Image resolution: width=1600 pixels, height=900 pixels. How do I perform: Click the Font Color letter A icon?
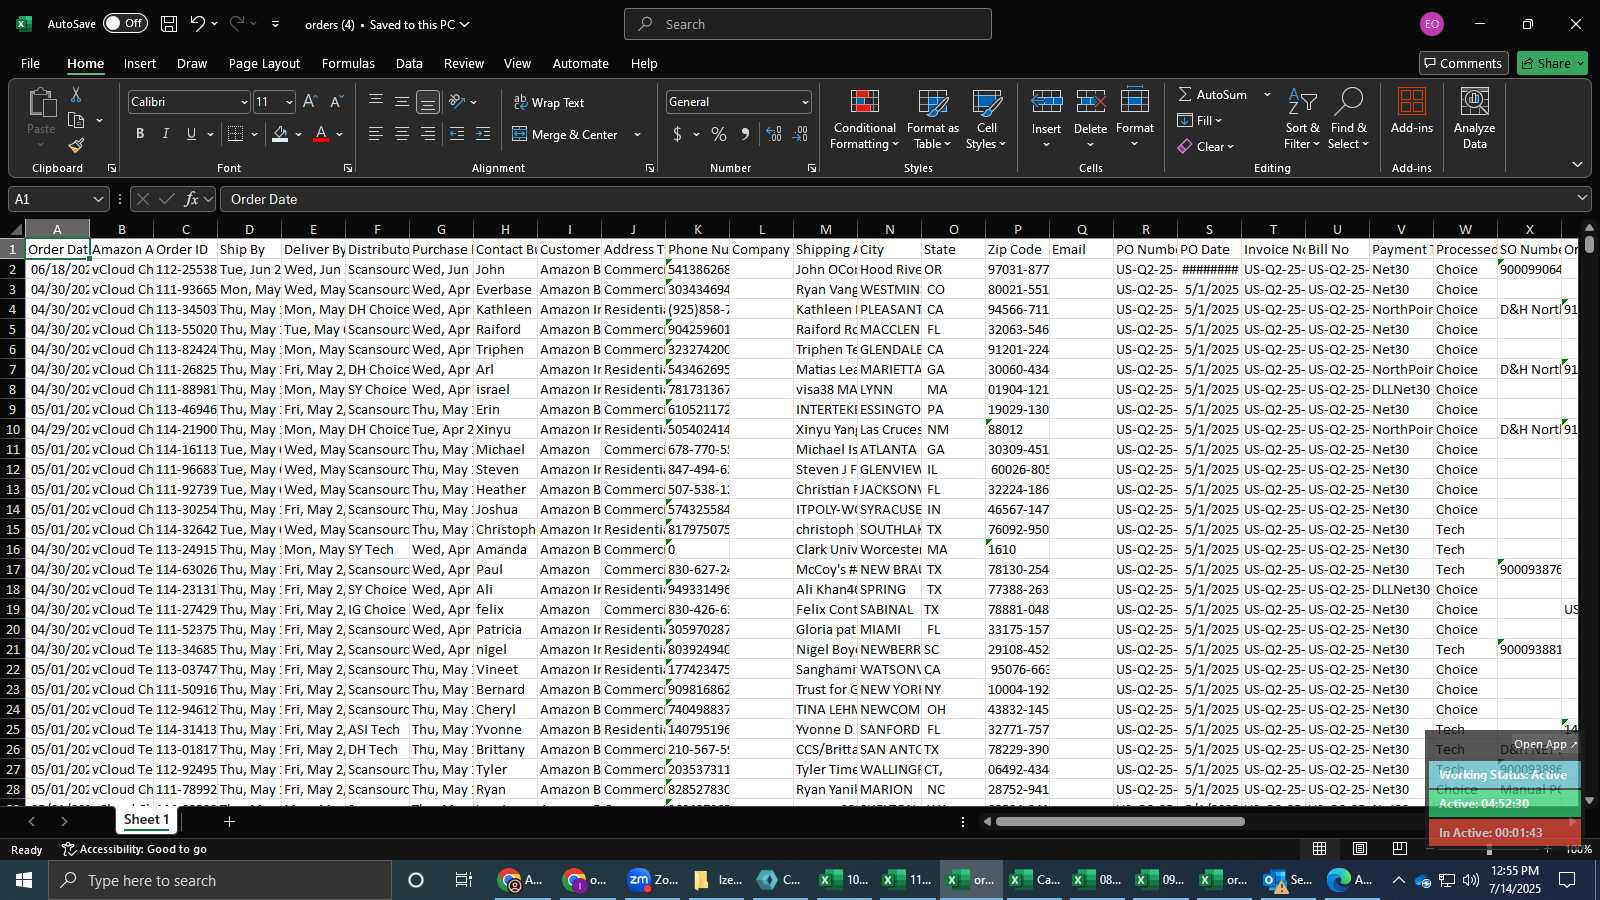(321, 134)
